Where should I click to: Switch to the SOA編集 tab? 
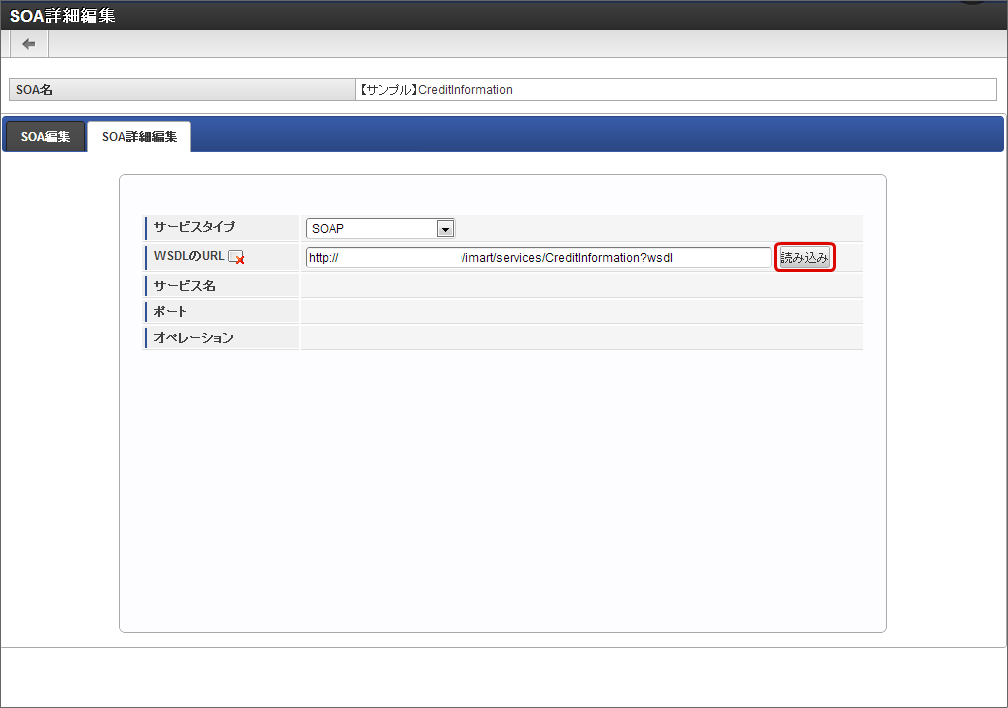(x=45, y=136)
